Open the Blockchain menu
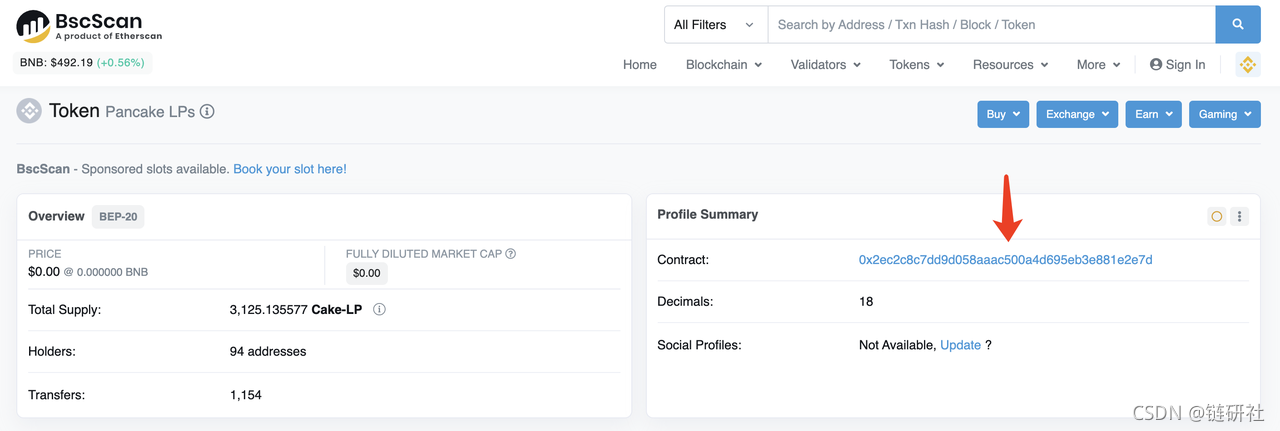 tap(724, 65)
